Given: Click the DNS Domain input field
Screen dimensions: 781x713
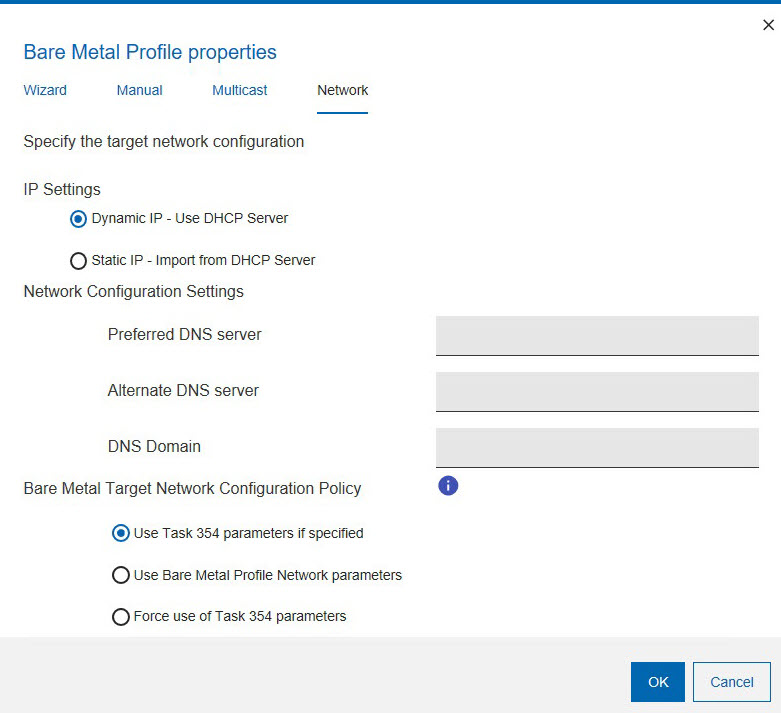Looking at the screenshot, I should [597, 447].
